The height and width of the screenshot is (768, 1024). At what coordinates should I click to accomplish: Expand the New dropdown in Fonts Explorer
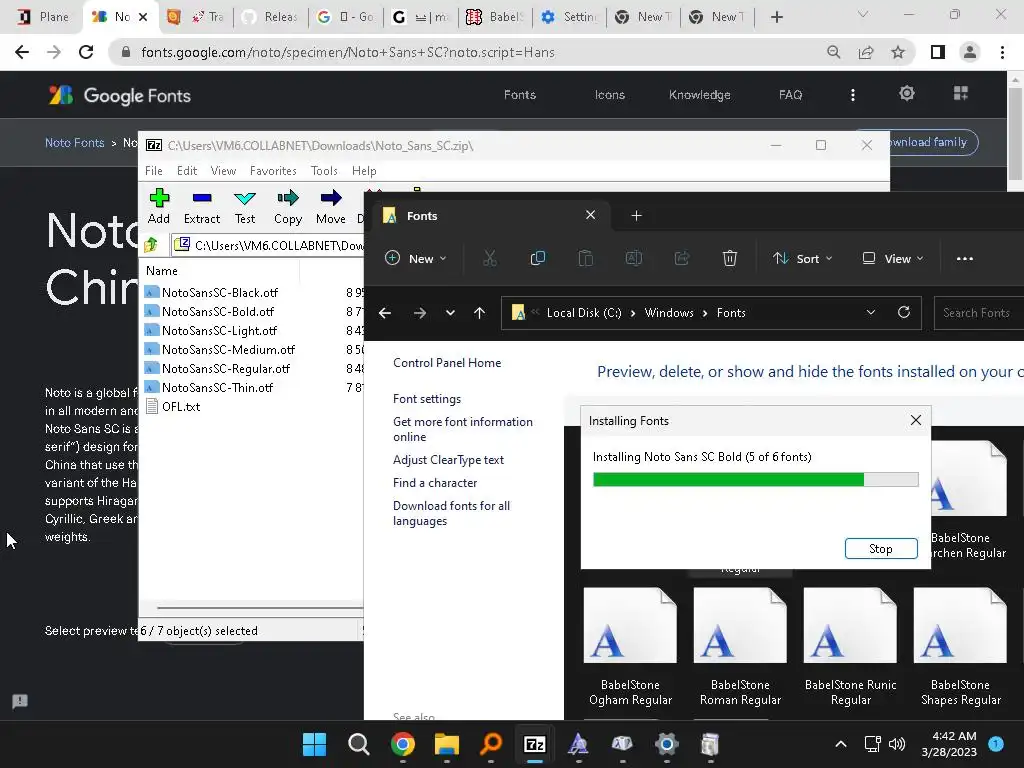click(x=416, y=259)
